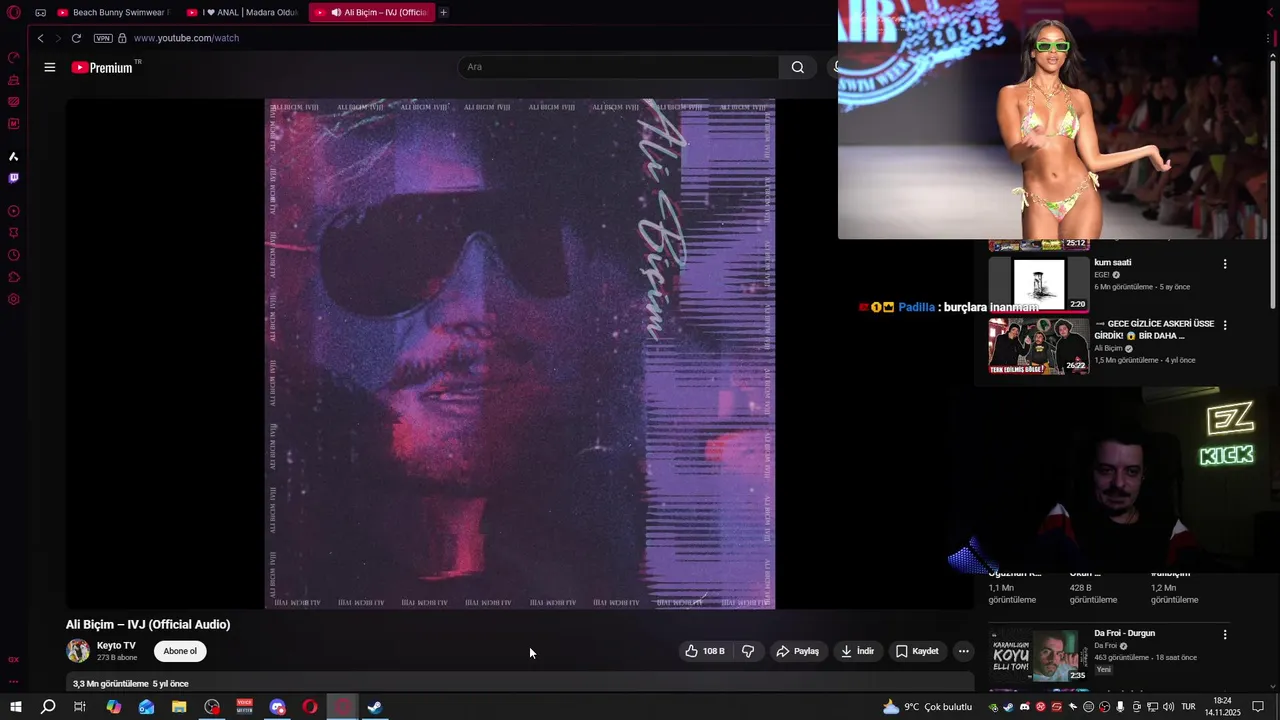Mute the Ali Biçim tab audio icon
The width and height of the screenshot is (1280, 720).
[x=336, y=12]
